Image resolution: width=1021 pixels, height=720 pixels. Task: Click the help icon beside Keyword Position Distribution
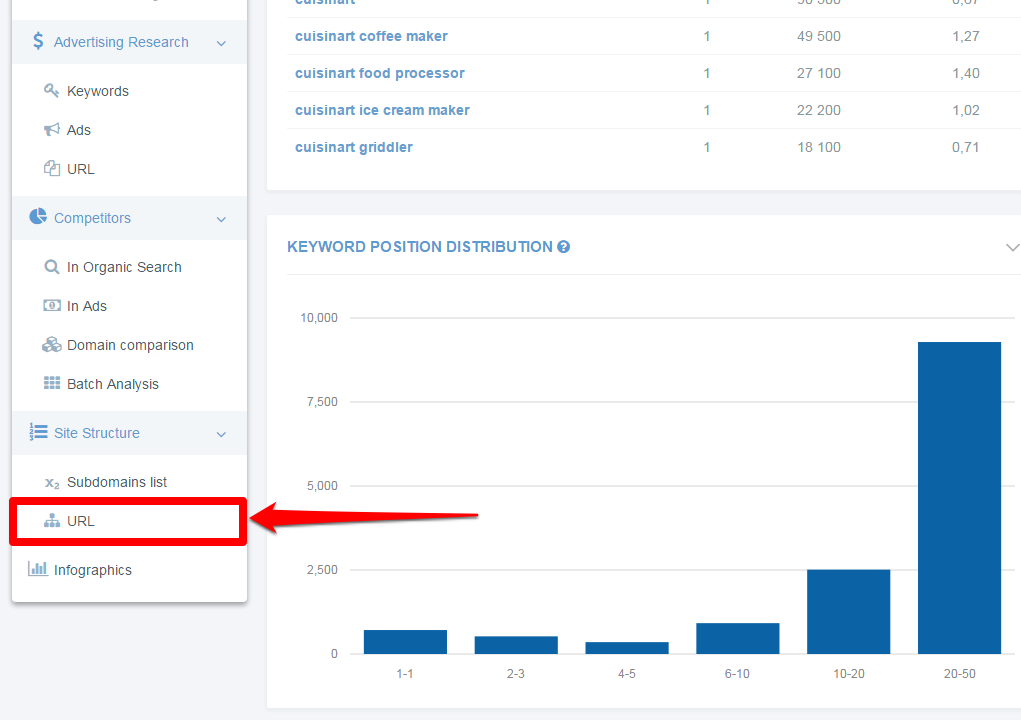point(565,247)
